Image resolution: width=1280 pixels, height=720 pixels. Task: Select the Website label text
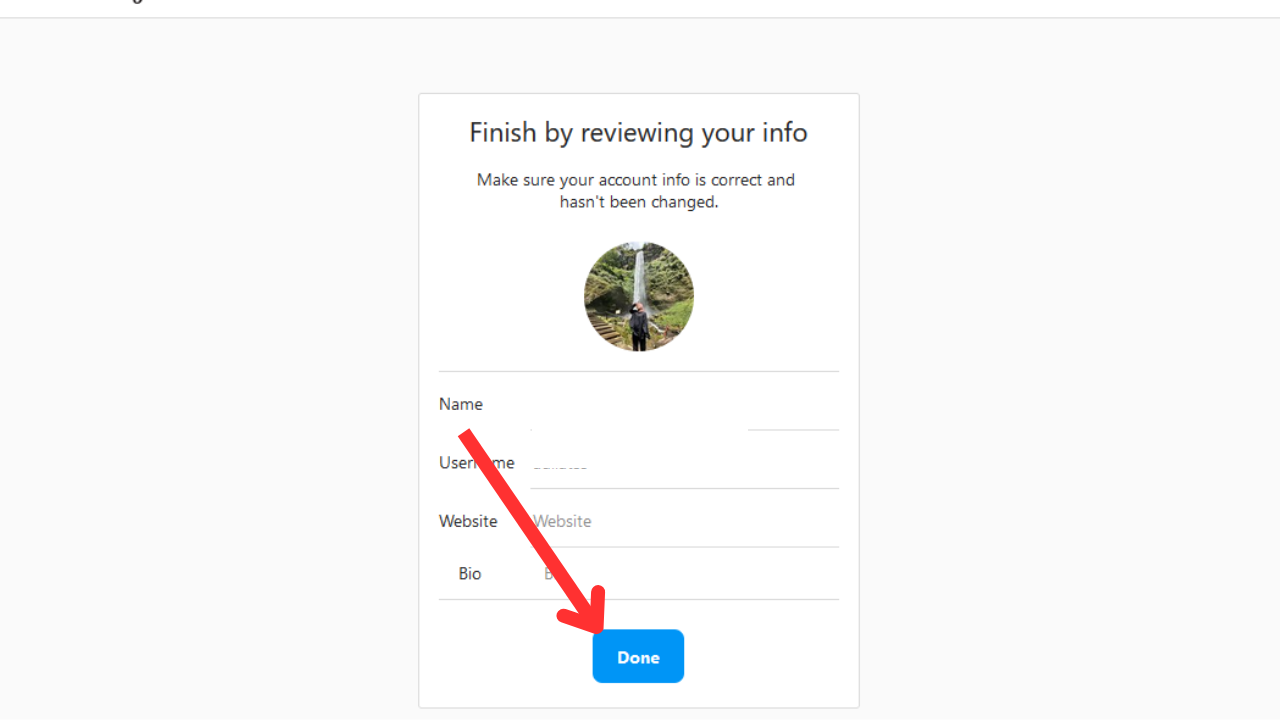[468, 521]
